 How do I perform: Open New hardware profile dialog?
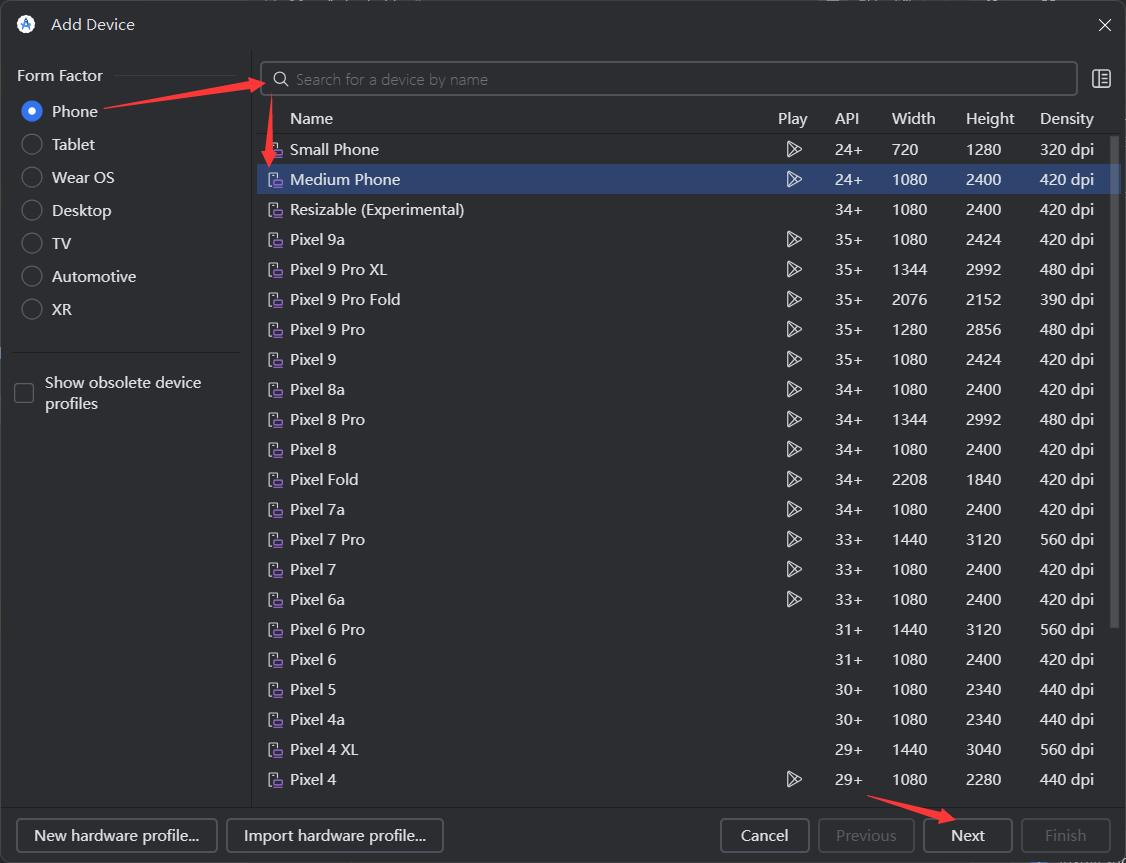click(x=116, y=836)
